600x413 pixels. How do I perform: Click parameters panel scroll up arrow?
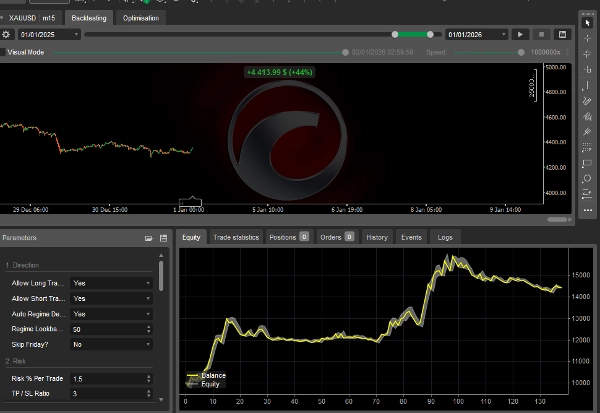click(161, 255)
